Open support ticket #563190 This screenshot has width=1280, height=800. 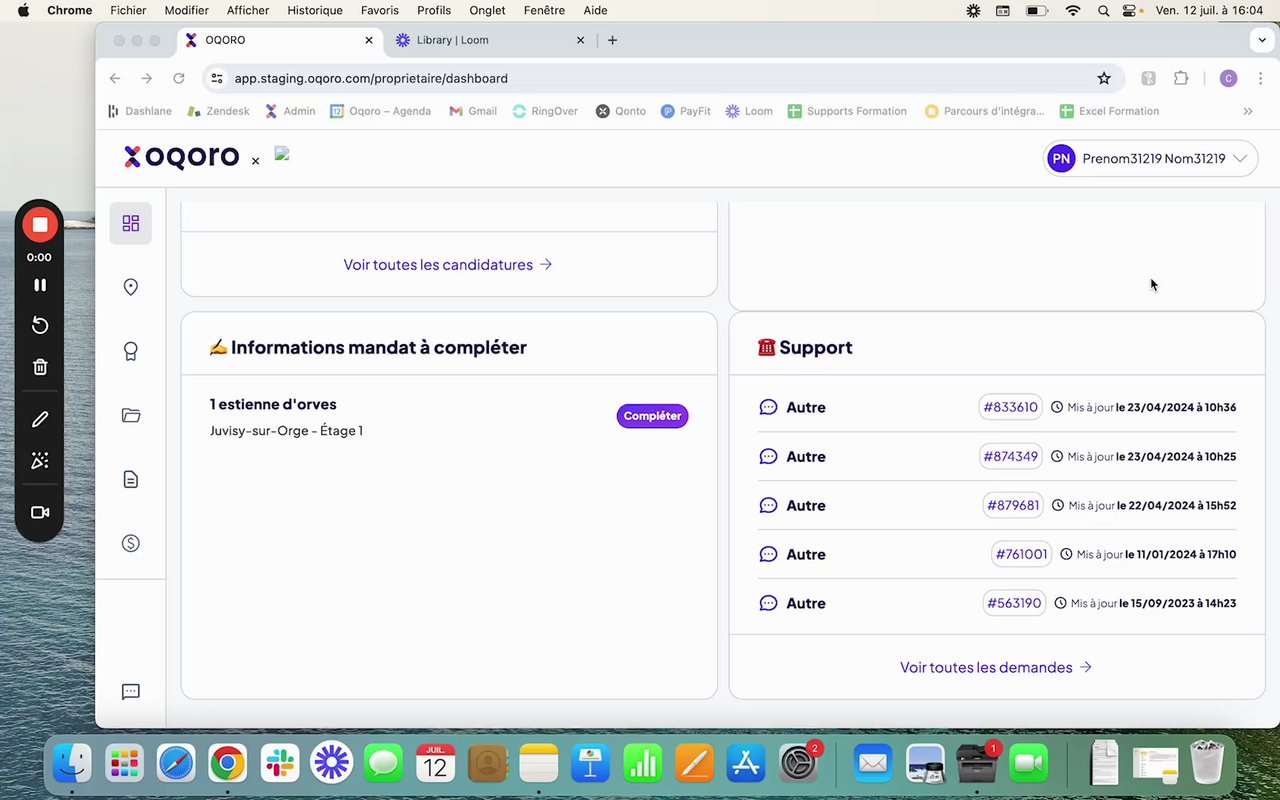pos(1014,603)
